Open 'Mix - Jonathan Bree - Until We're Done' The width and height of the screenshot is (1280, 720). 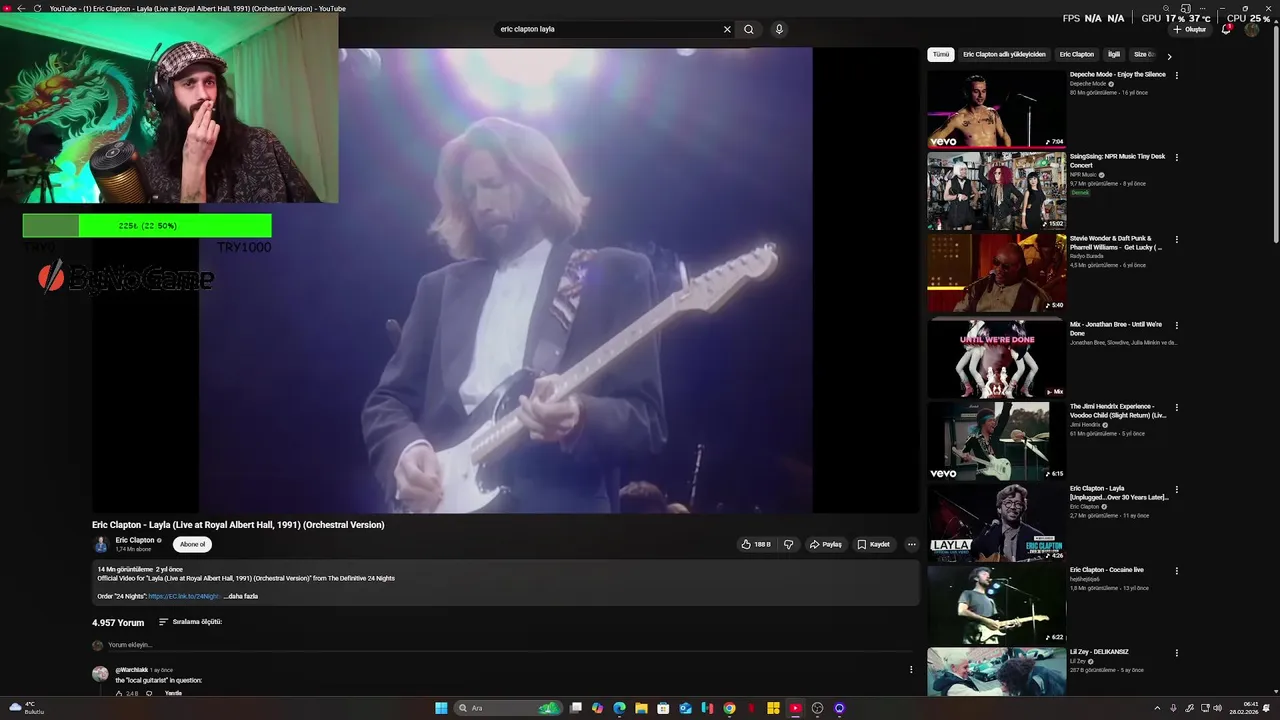coord(1116,328)
